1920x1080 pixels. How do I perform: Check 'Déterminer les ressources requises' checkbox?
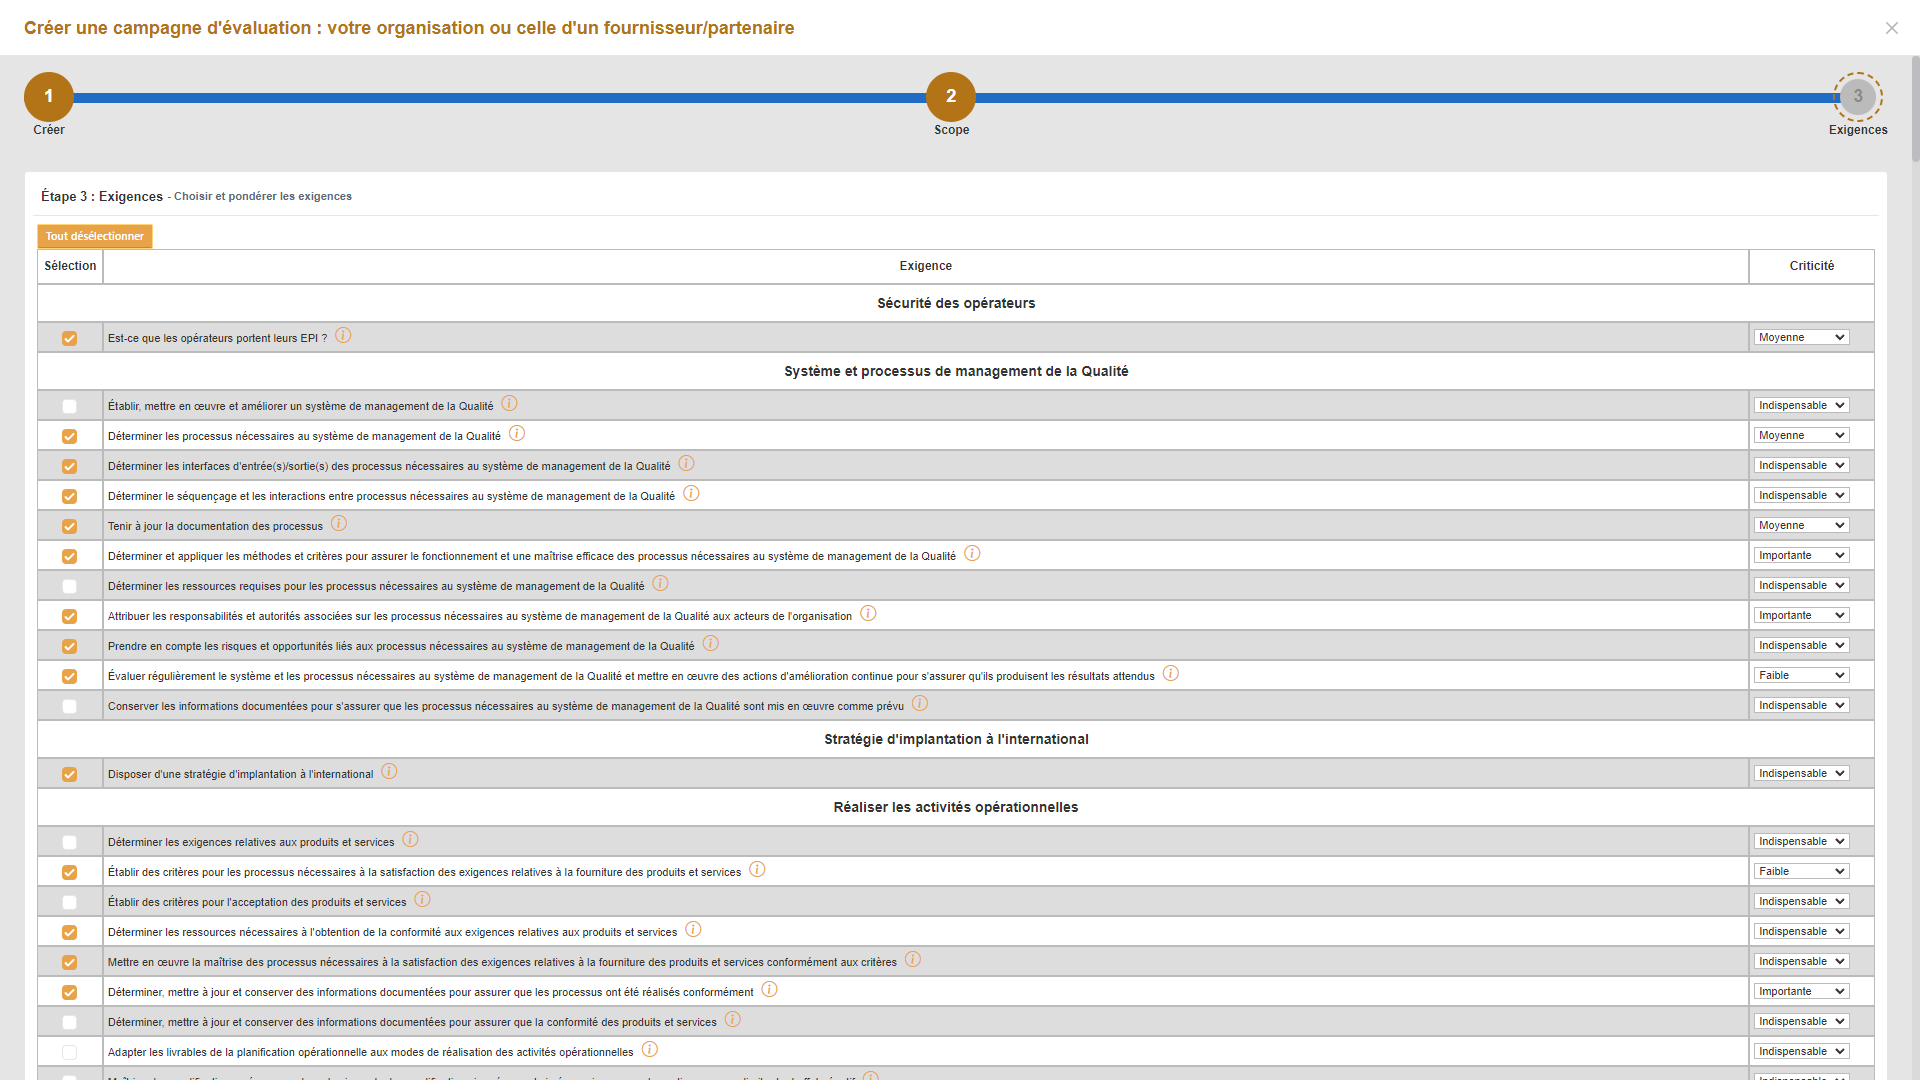point(69,586)
